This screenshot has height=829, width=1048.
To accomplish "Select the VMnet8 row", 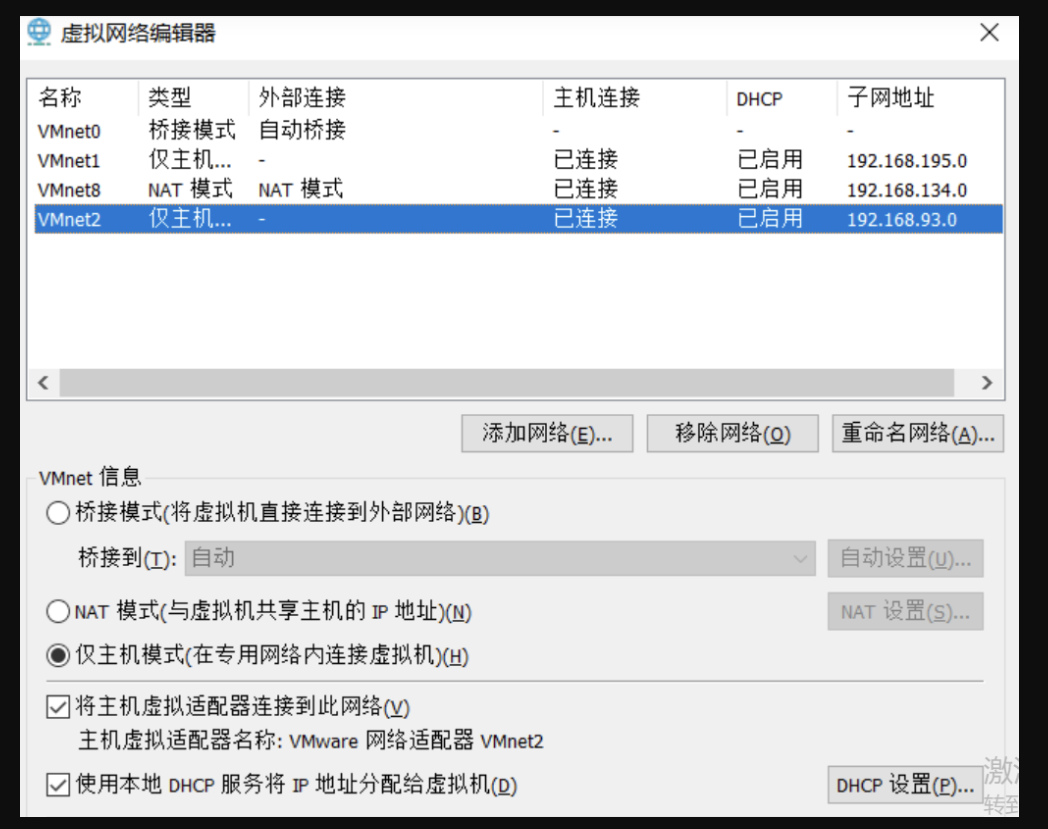I will 518,190.
